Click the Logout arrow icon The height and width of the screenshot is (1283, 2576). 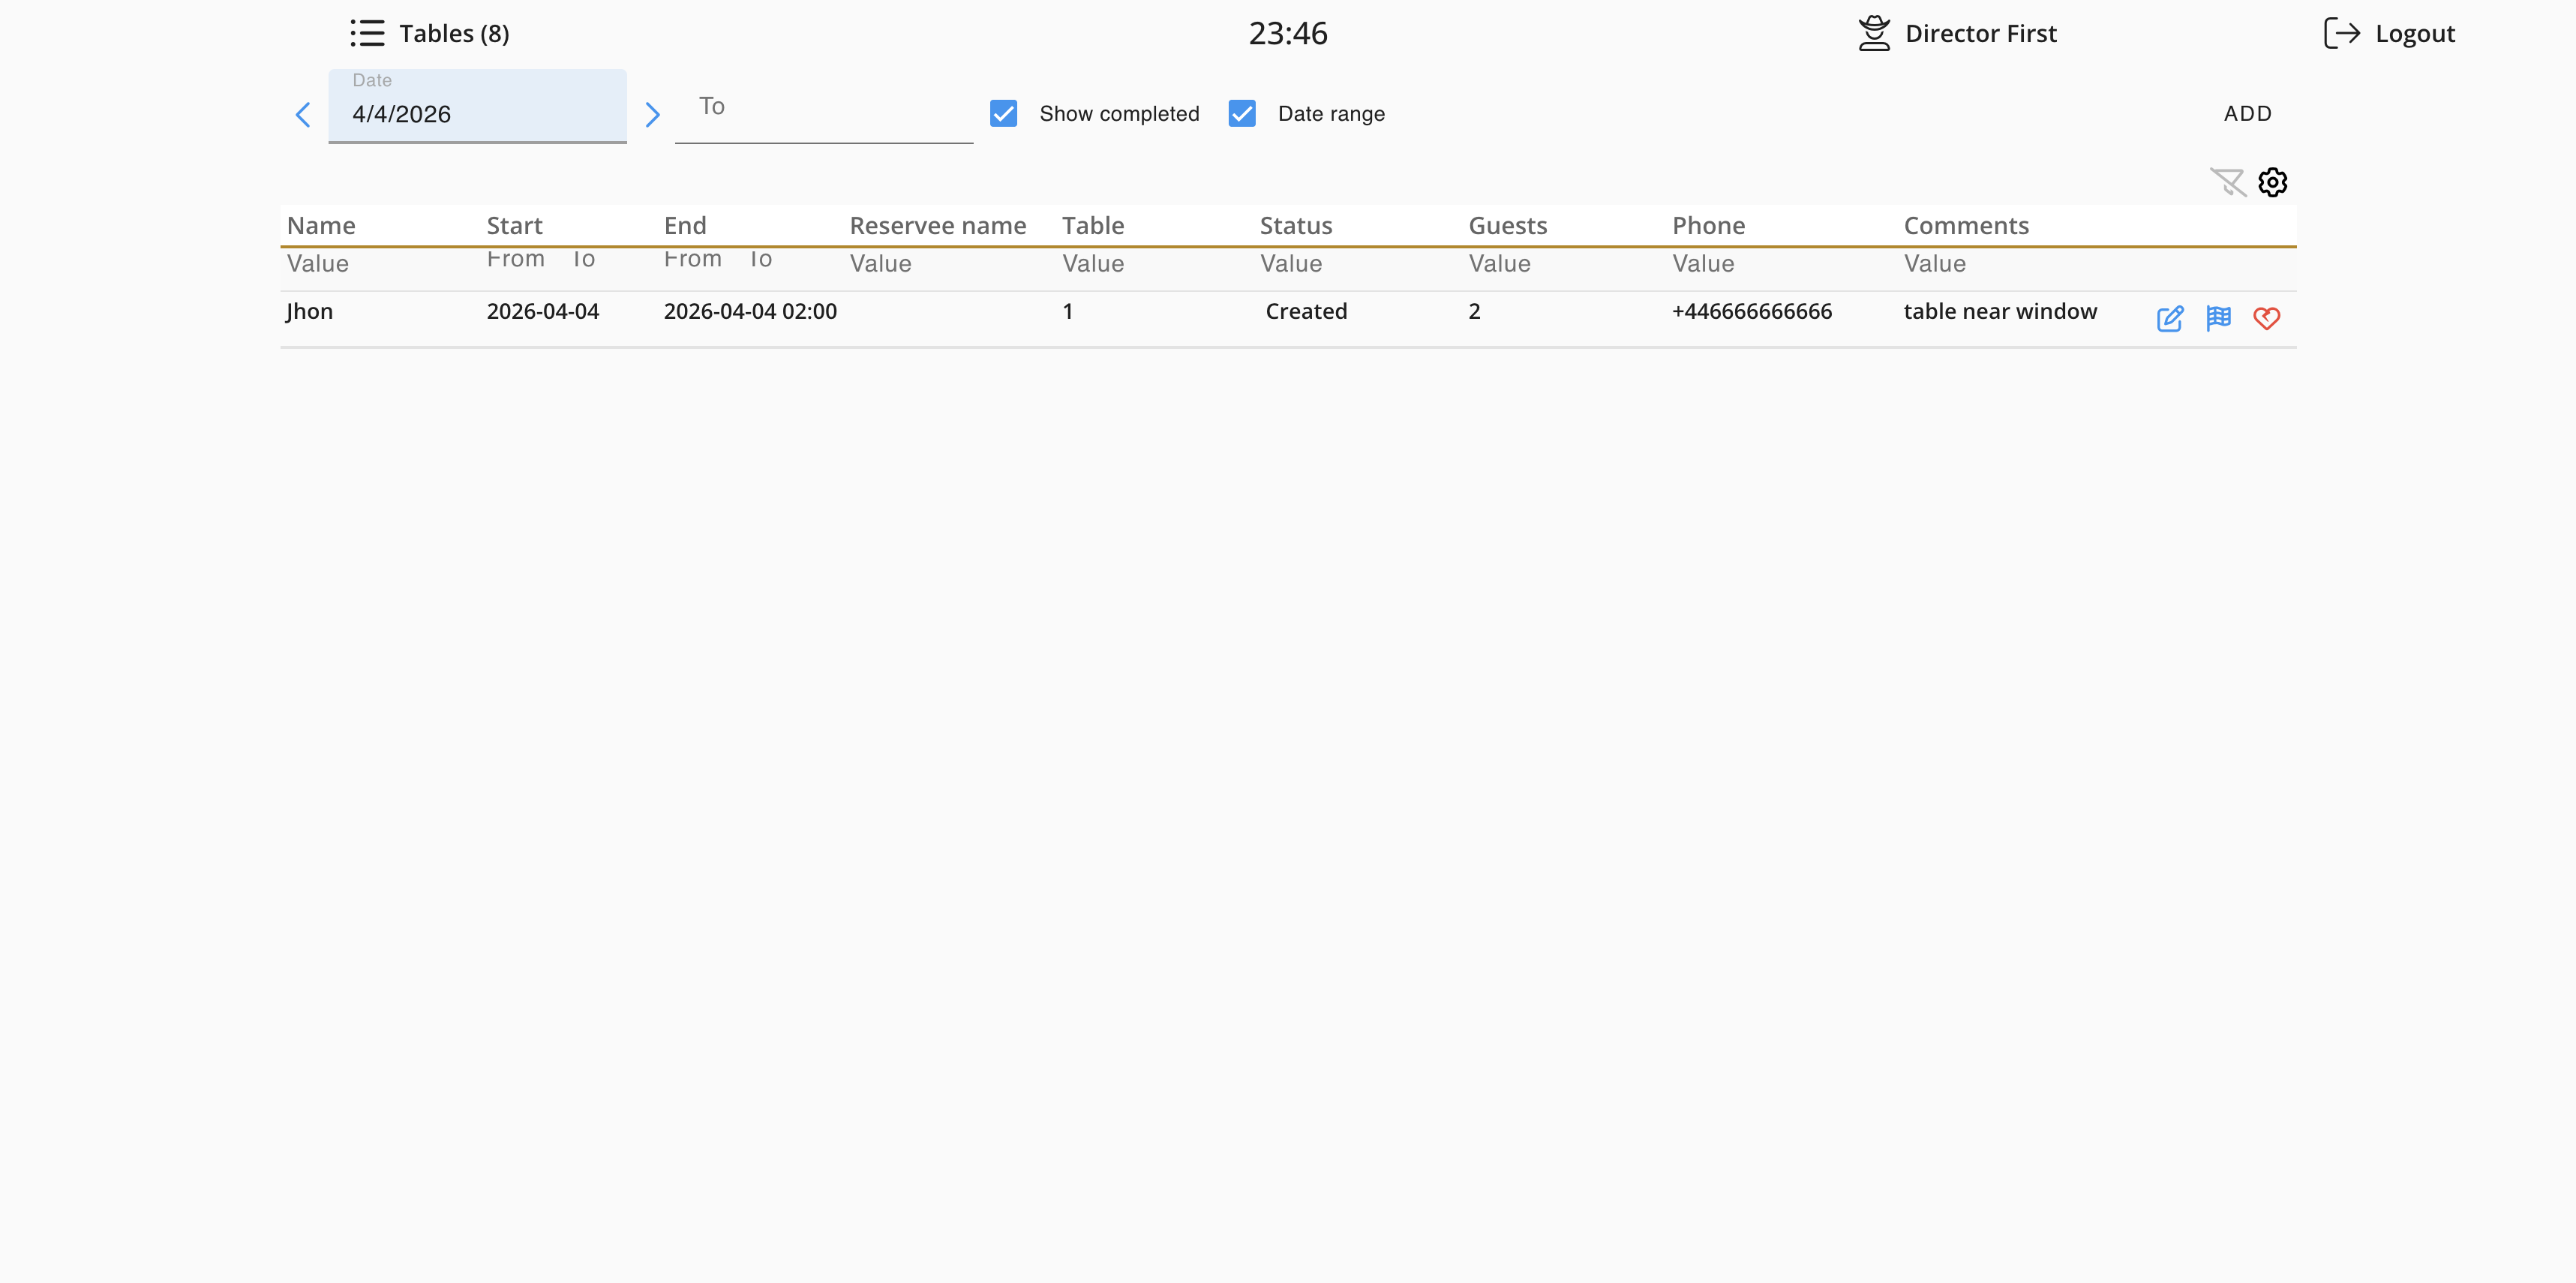(2341, 33)
